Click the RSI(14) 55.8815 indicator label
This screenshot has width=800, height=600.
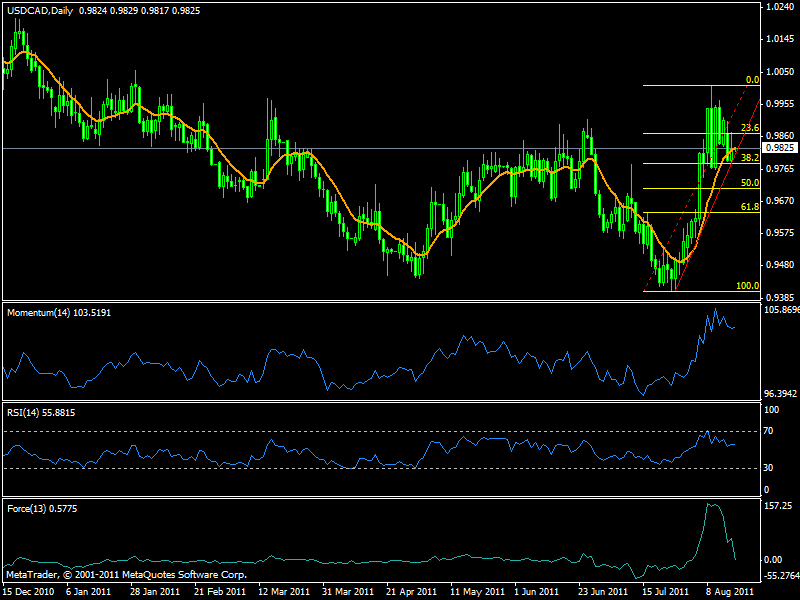[41, 413]
